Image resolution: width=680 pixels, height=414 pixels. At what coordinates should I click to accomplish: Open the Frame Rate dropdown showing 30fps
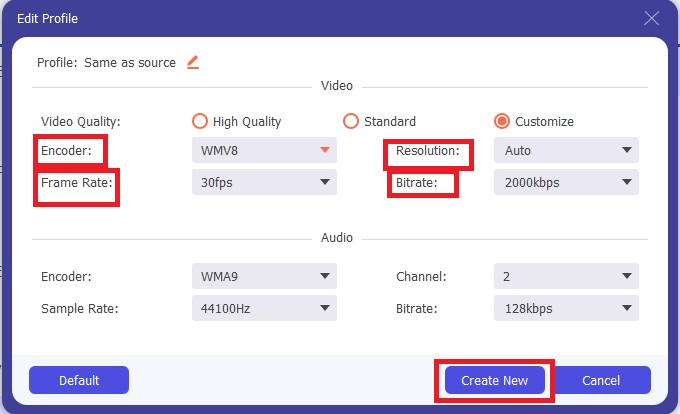(264, 183)
